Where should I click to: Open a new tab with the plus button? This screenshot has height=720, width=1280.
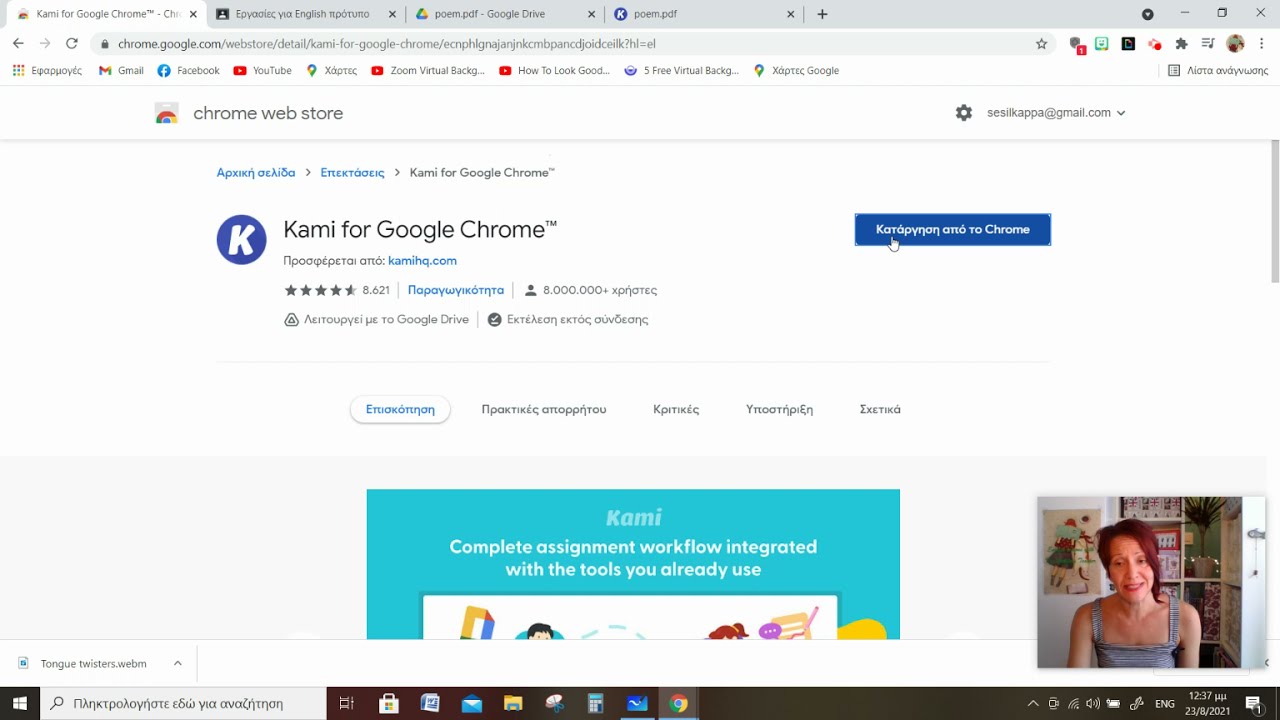822,14
